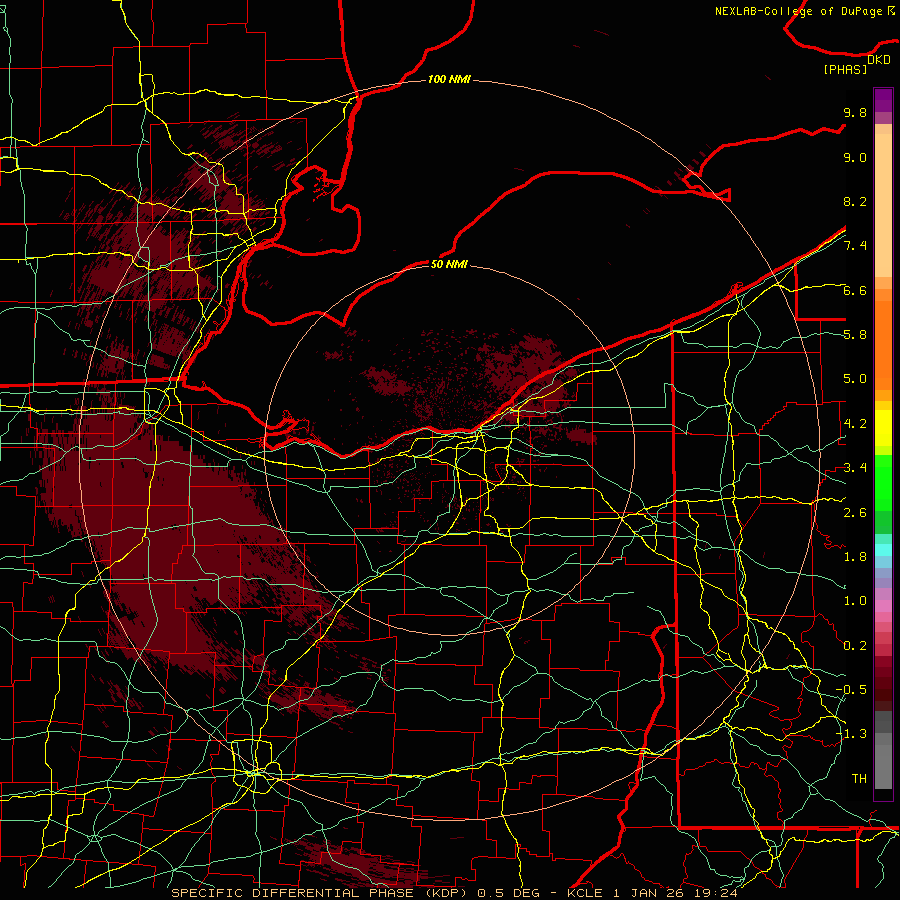This screenshot has width=900, height=900.
Task: Click the 0.2 scale value
Action: click(x=855, y=646)
